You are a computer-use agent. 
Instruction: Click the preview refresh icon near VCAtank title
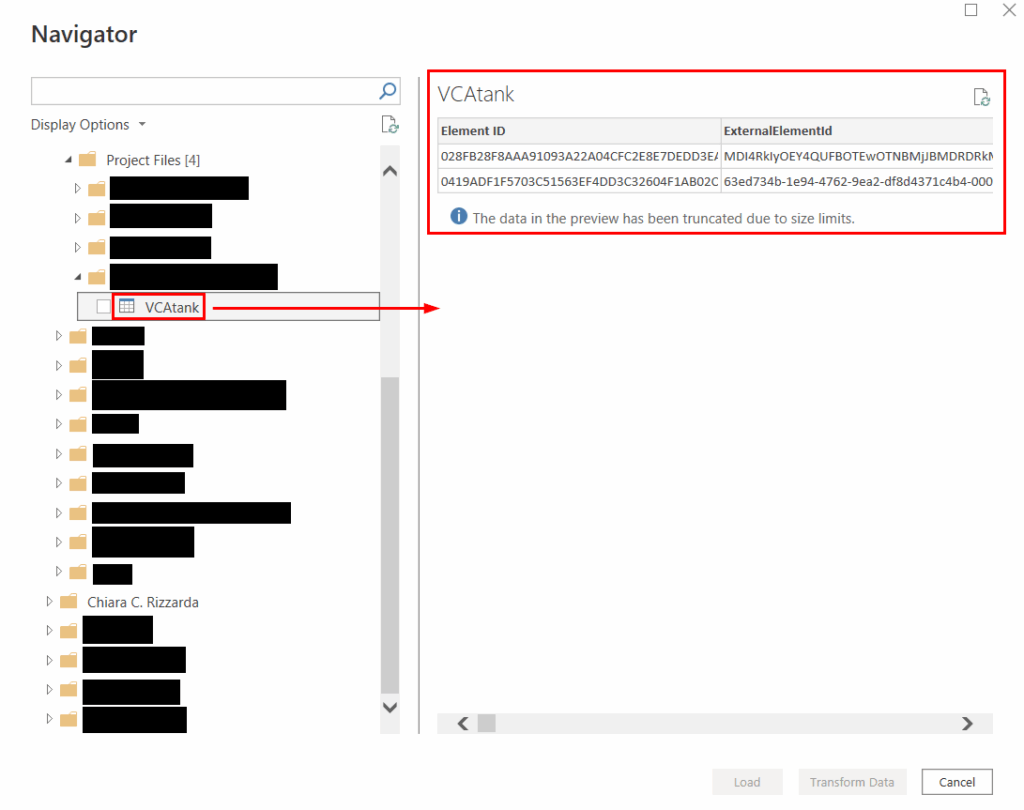tap(982, 97)
